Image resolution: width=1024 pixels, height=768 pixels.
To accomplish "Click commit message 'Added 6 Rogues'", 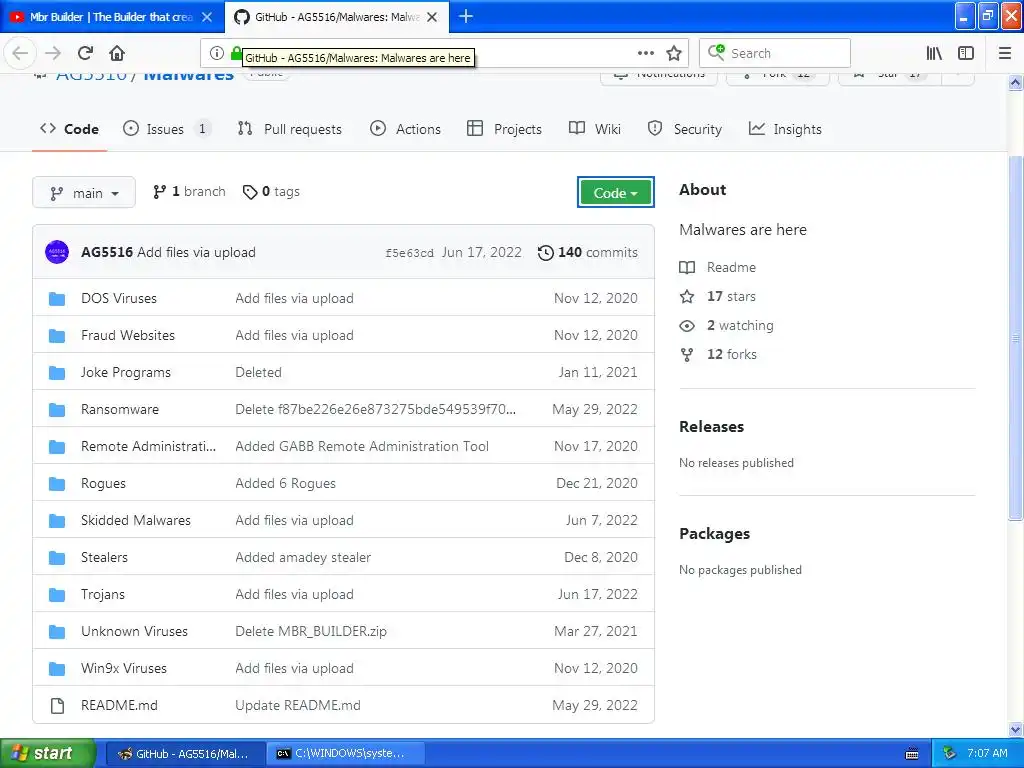I will [285, 483].
